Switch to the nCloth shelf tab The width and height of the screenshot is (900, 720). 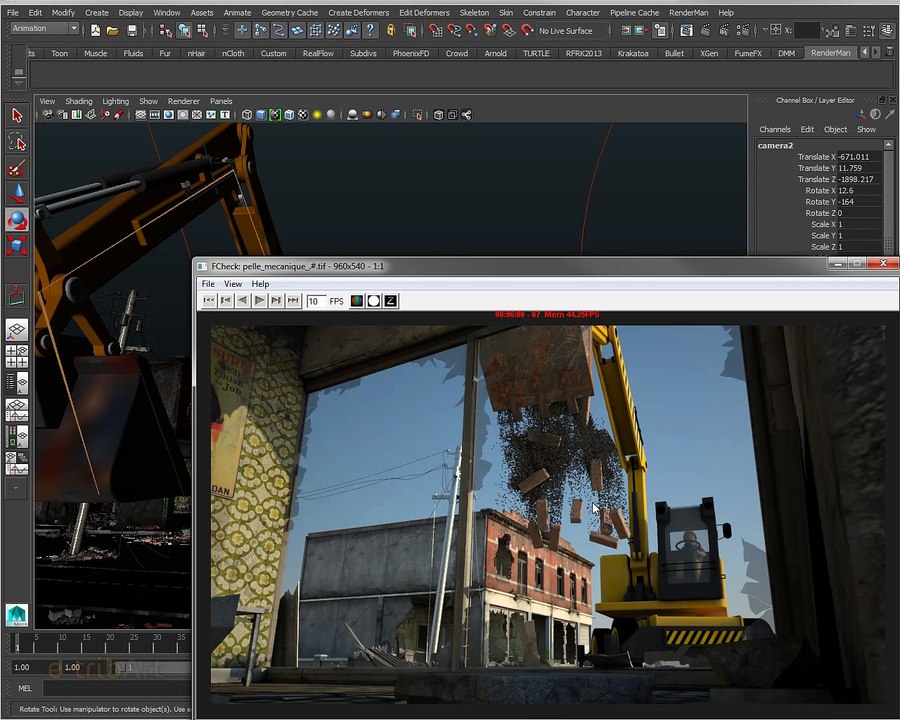click(233, 53)
